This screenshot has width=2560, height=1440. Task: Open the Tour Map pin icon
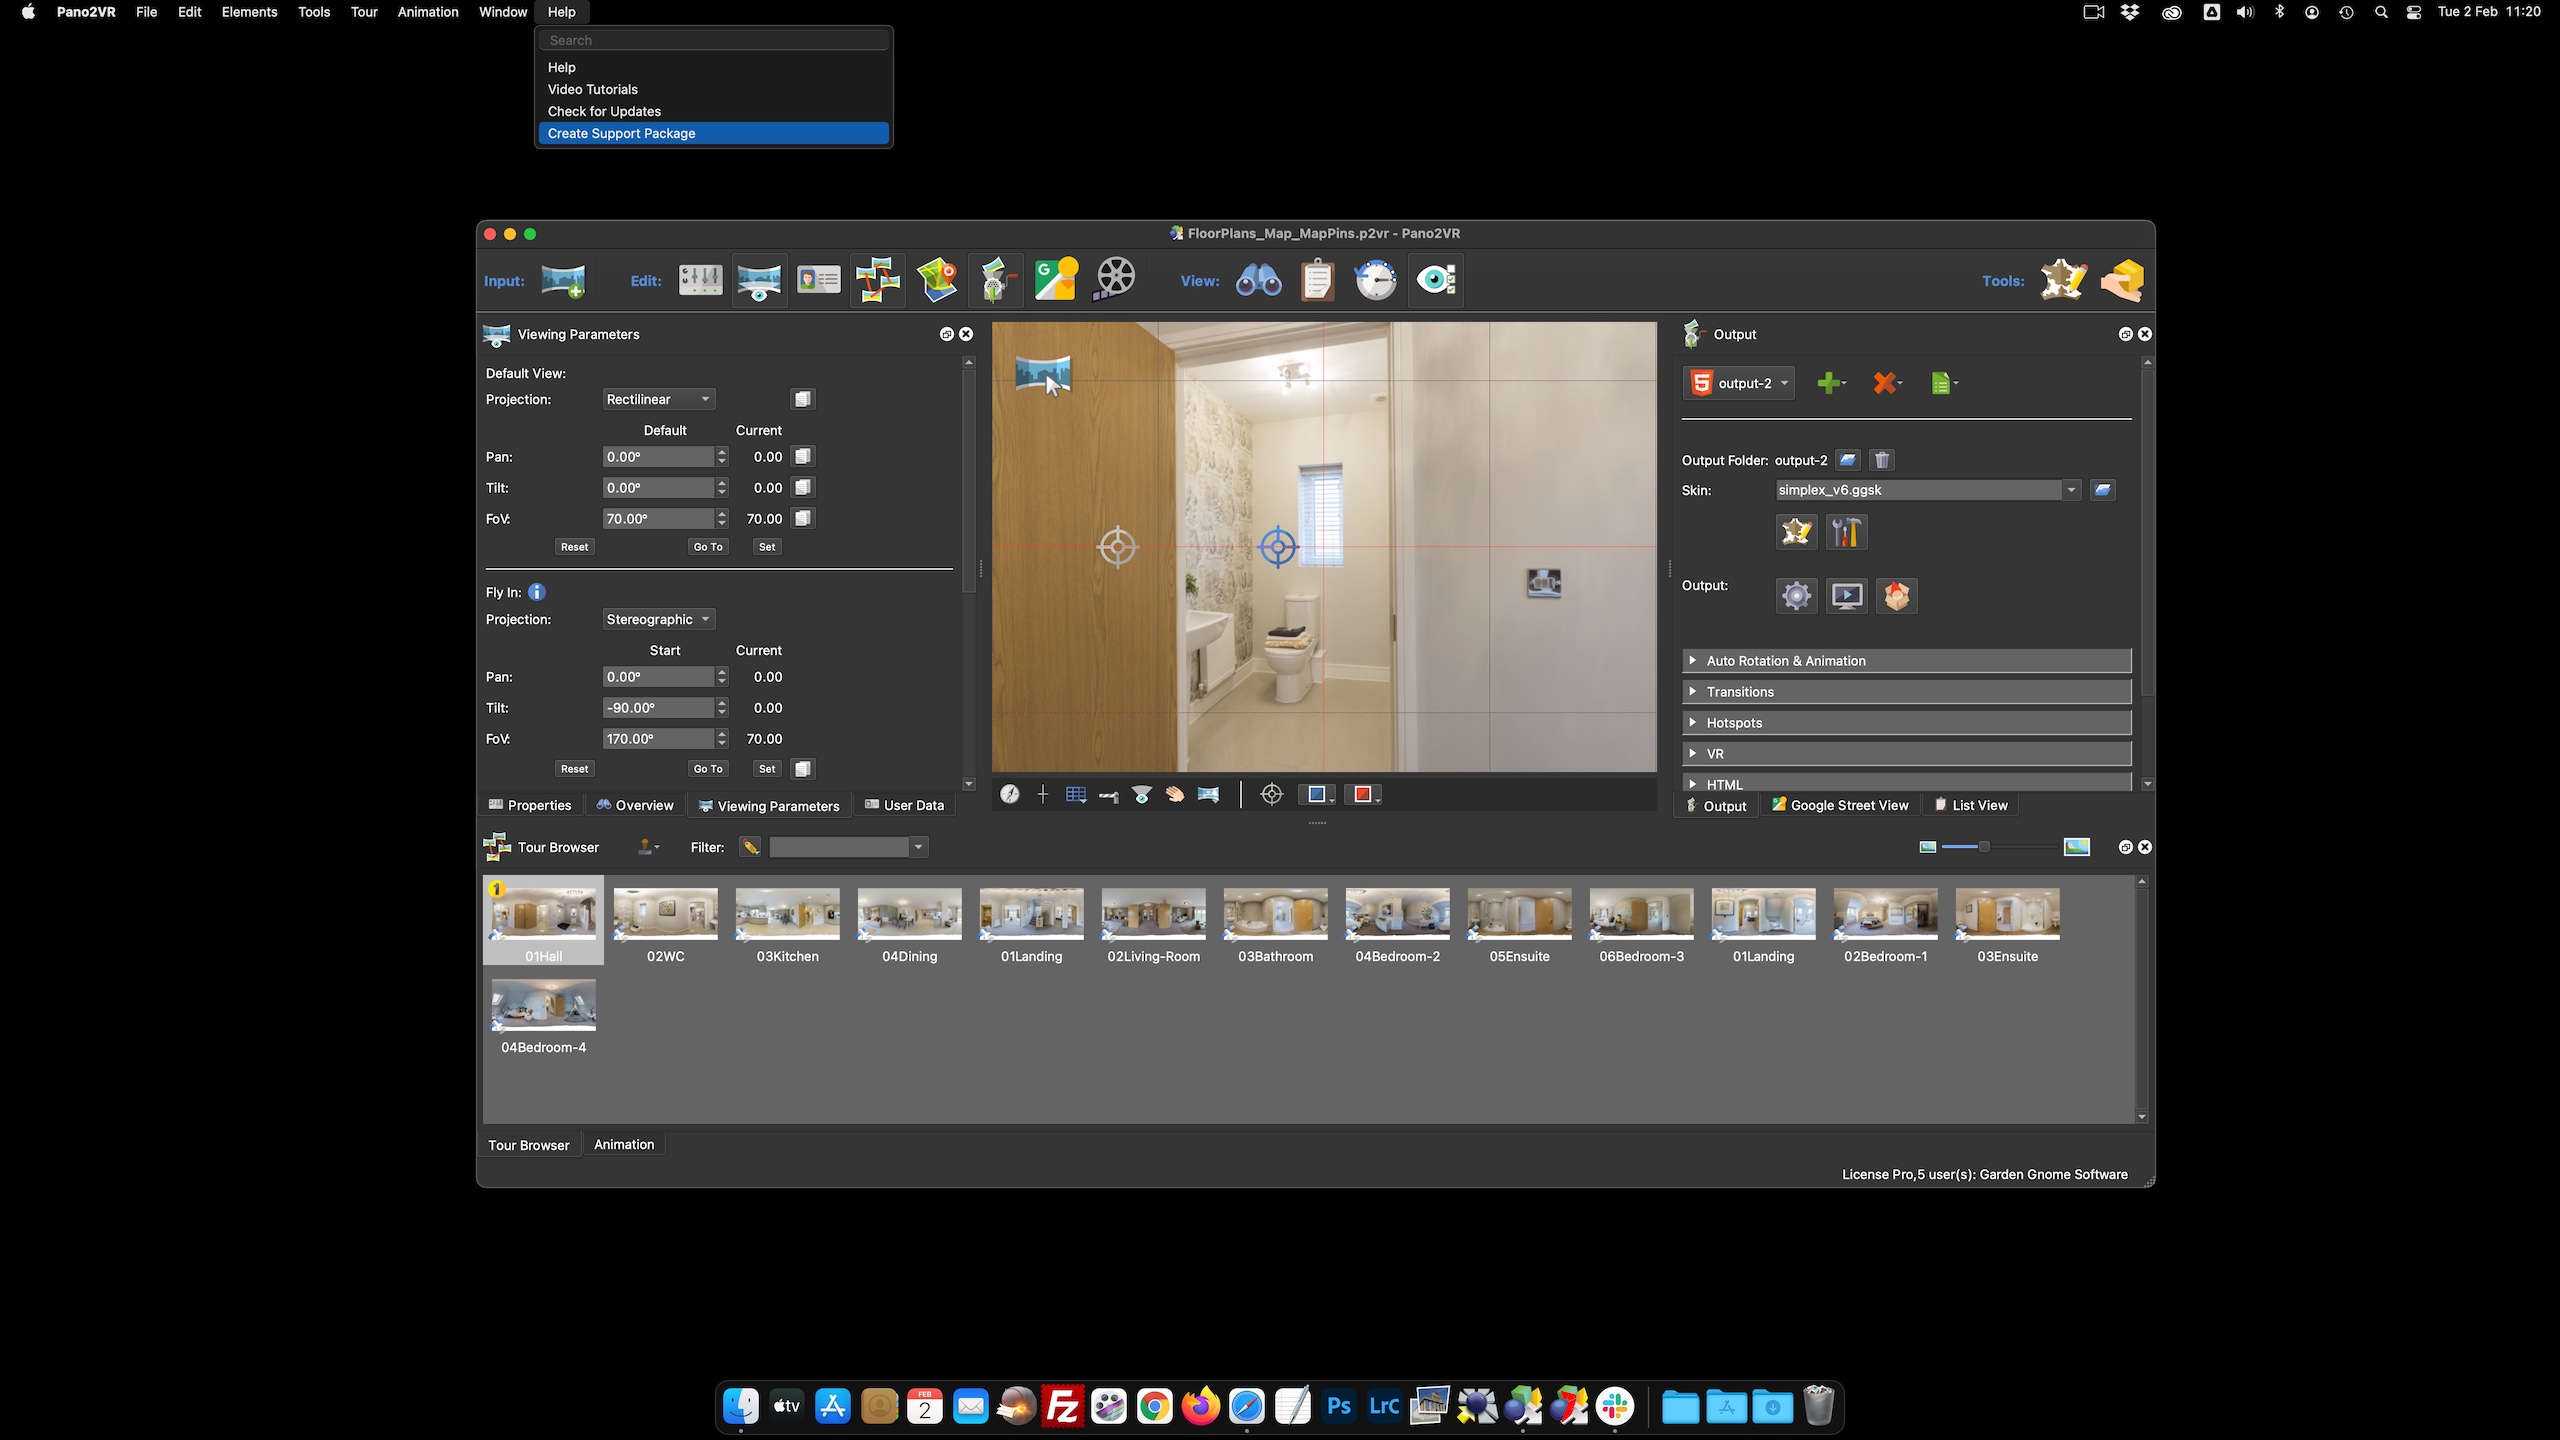point(938,280)
